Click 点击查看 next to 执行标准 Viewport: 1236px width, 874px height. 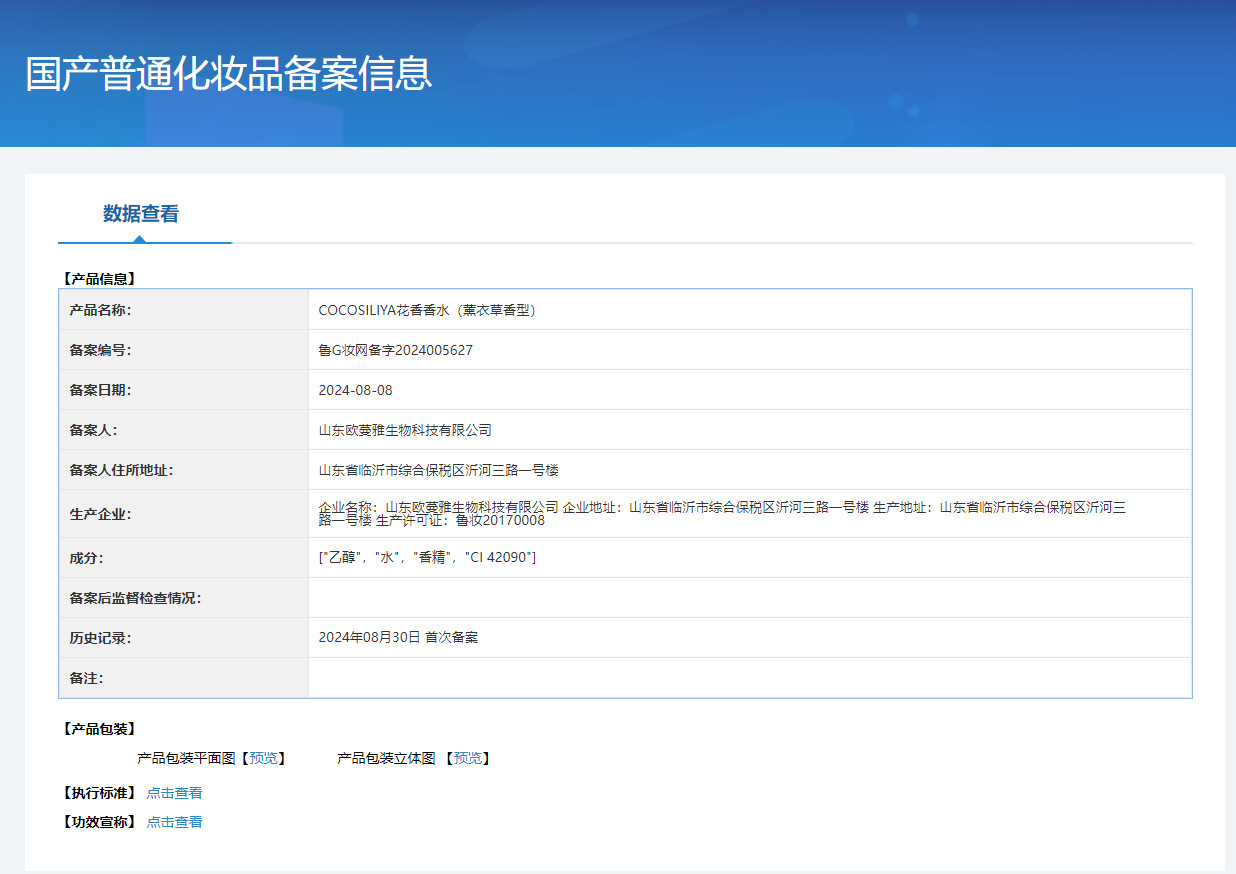174,793
